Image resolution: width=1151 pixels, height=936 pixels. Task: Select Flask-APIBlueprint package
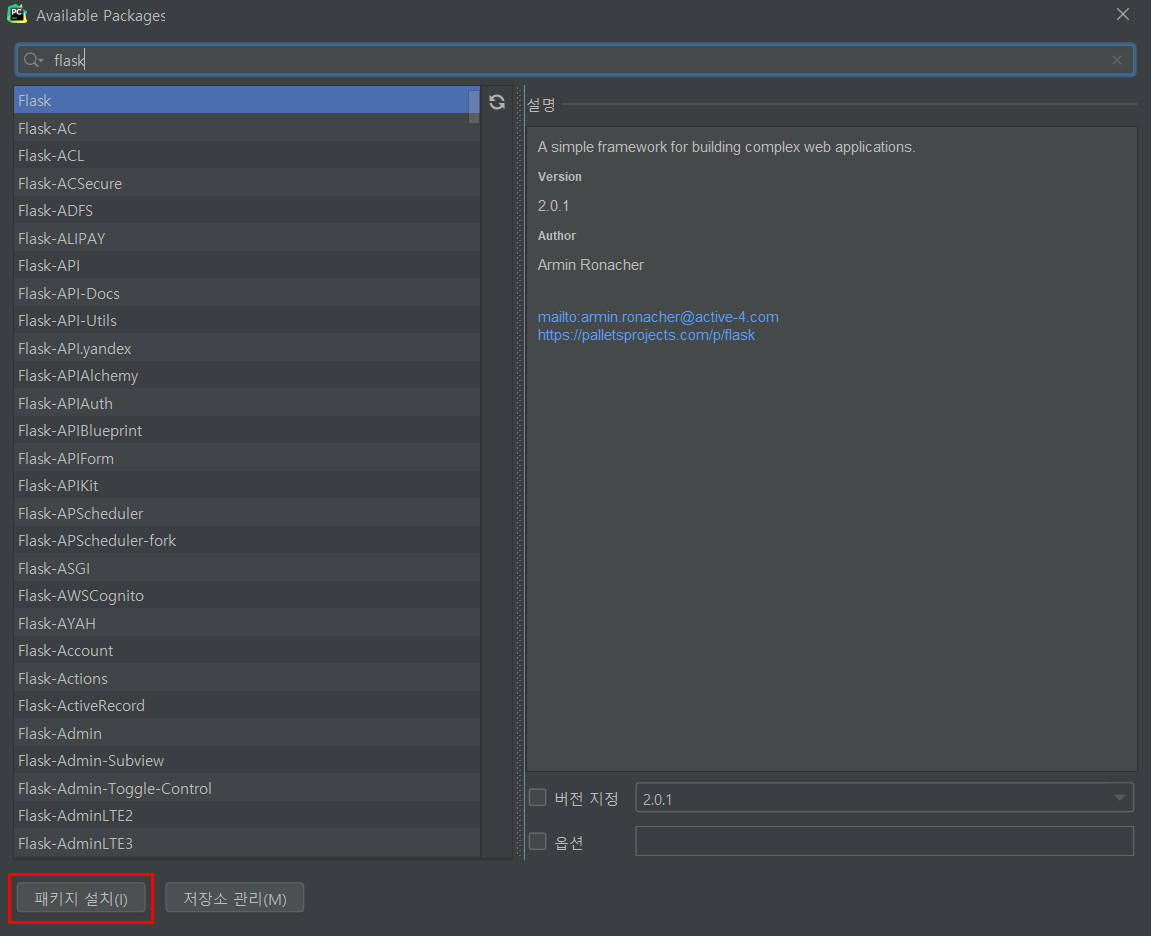(x=247, y=431)
